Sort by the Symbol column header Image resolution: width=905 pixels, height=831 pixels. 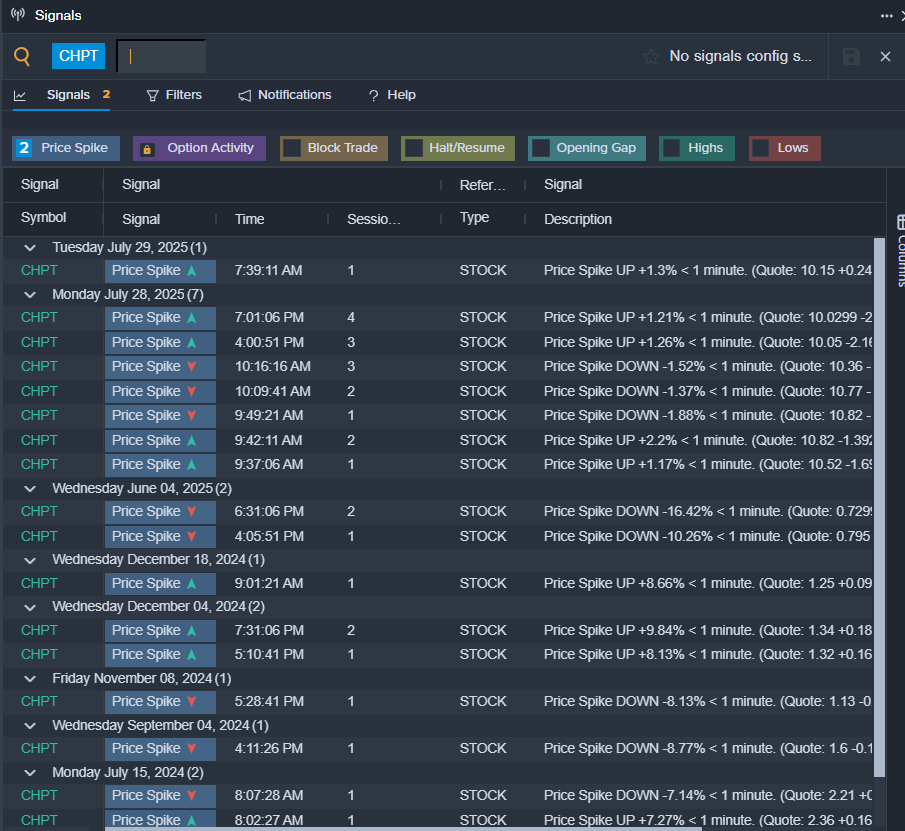pyautogui.click(x=43, y=218)
